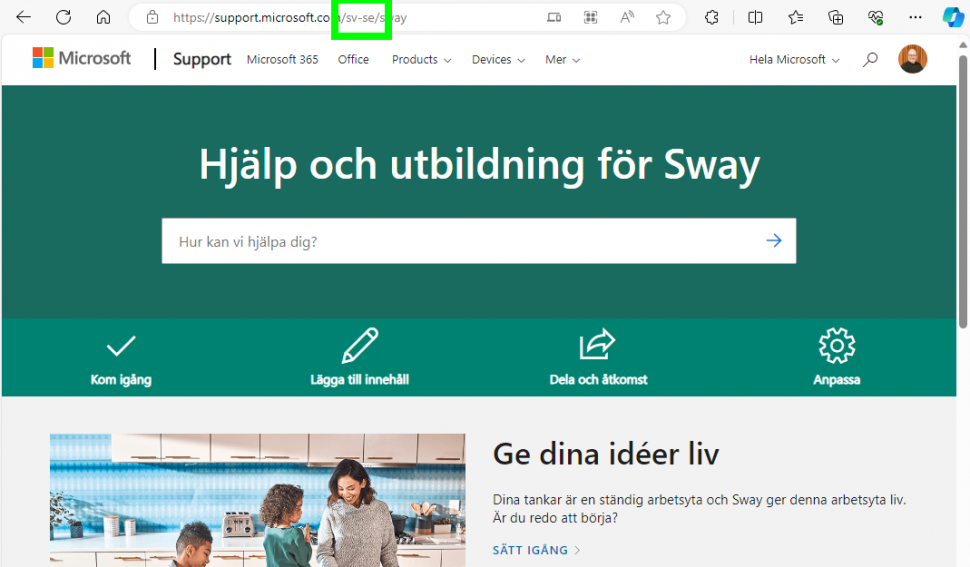Open the Anpassa label
The width and height of the screenshot is (970, 567).
pyautogui.click(x=836, y=380)
